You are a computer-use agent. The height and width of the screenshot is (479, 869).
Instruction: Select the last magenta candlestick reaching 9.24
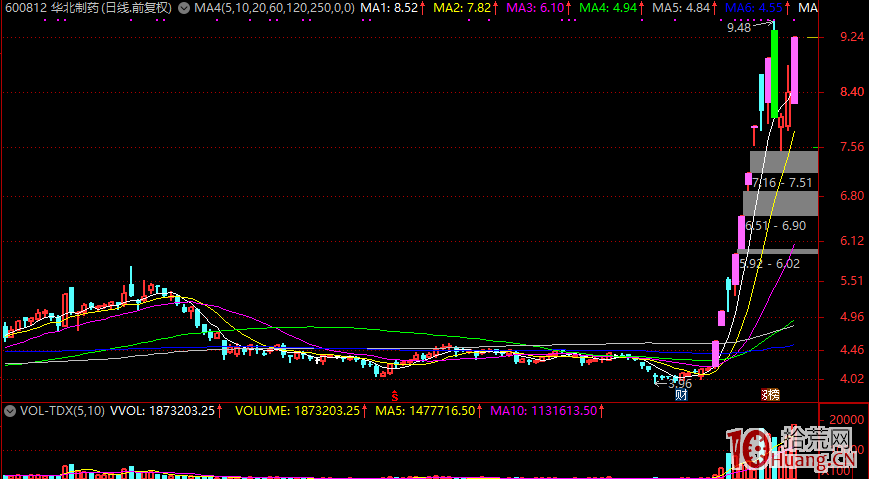794,70
